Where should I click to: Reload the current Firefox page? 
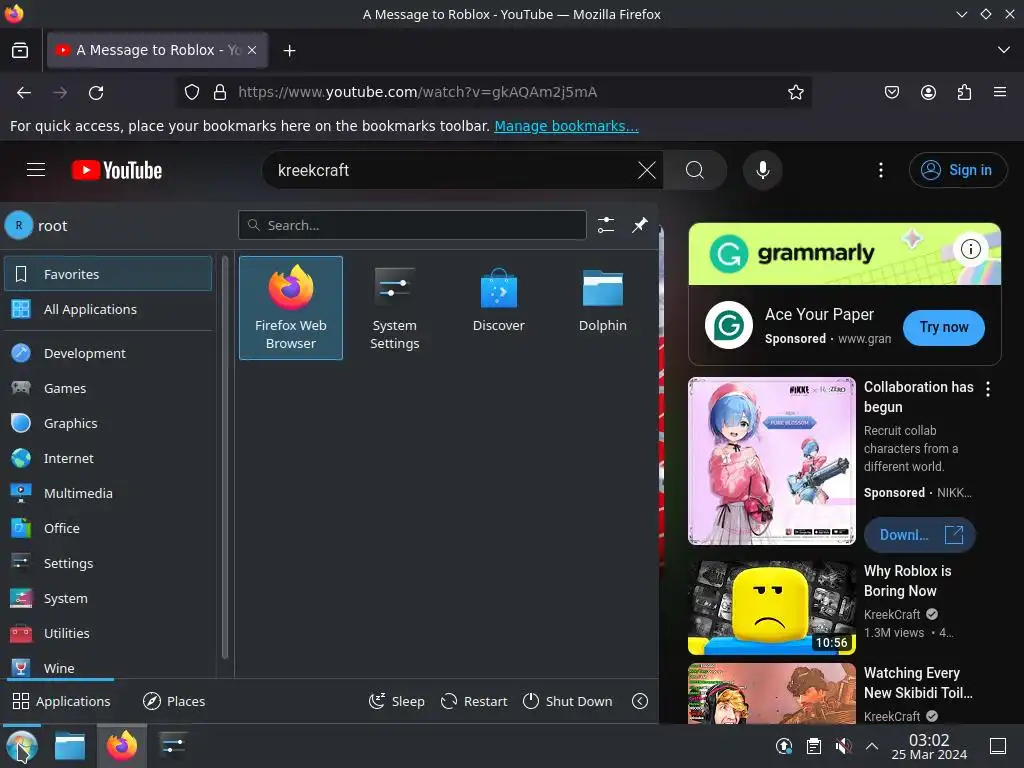(x=96, y=93)
